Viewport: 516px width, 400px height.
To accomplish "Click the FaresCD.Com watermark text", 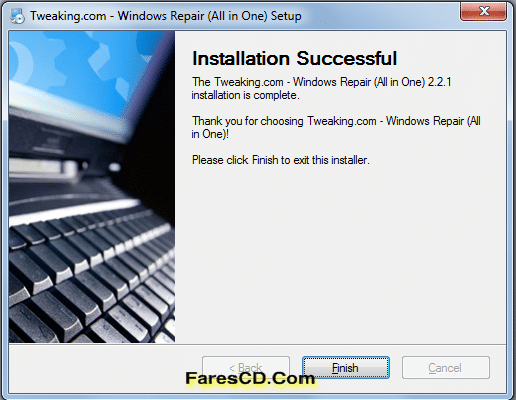I will click(250, 379).
